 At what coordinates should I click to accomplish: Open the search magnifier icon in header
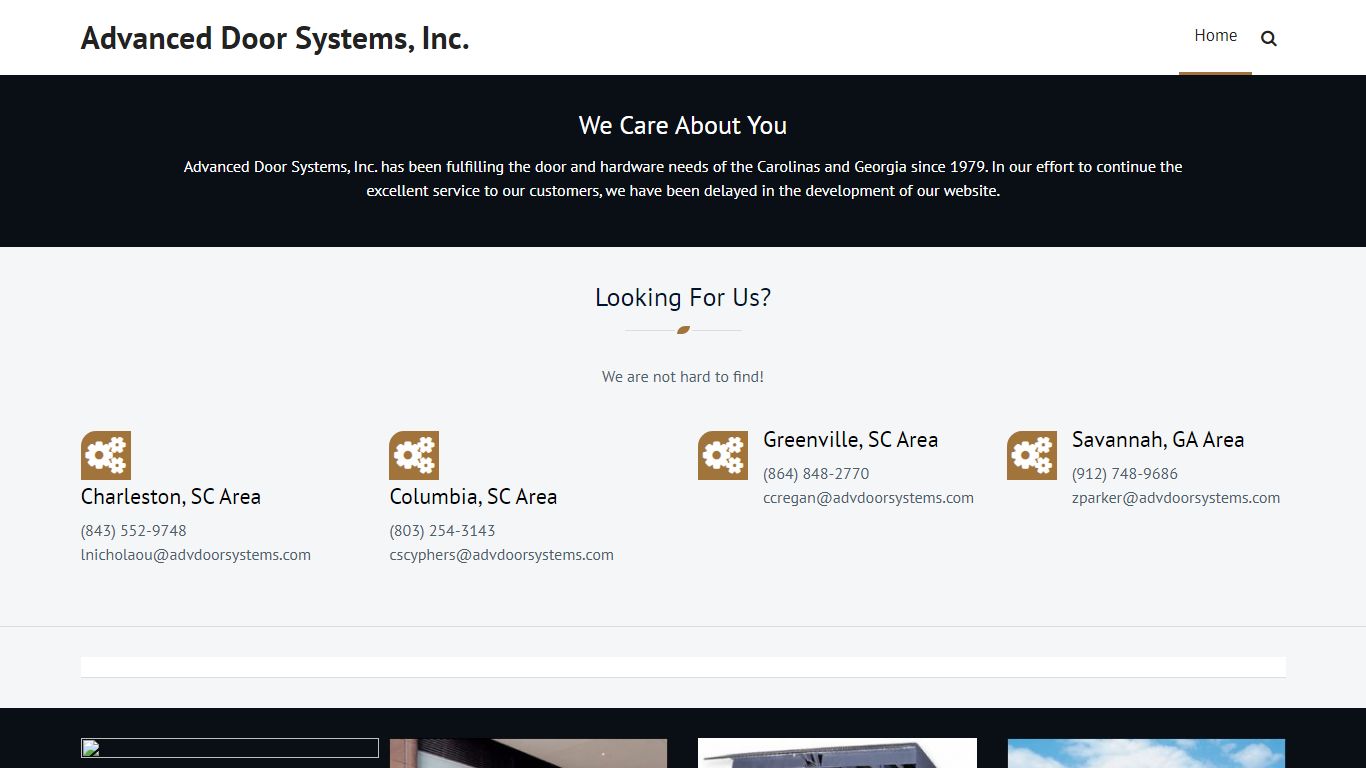[x=1268, y=38]
